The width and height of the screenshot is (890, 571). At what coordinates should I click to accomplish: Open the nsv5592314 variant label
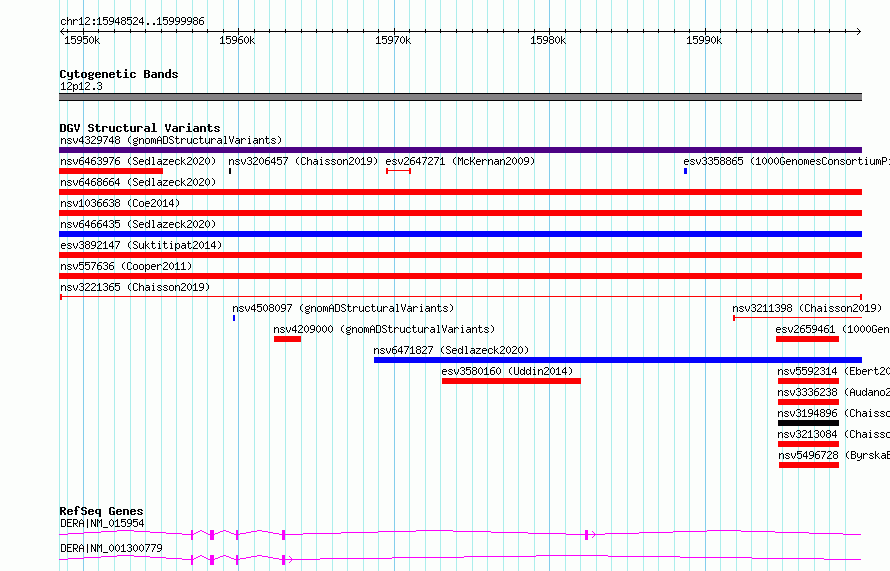(833, 371)
